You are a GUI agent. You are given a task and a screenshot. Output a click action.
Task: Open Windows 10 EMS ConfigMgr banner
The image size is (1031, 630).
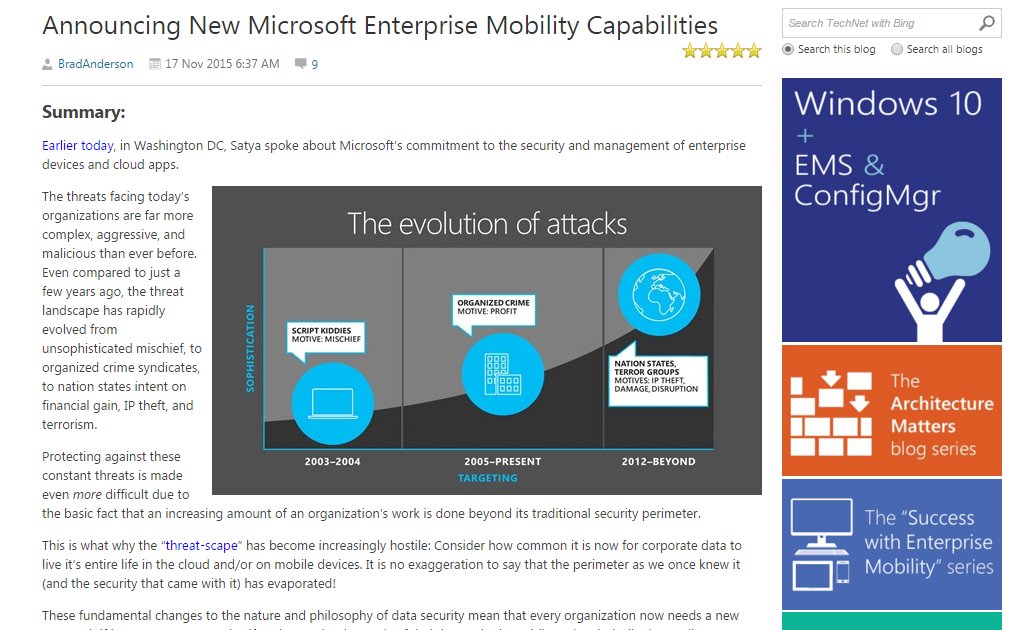coord(892,210)
